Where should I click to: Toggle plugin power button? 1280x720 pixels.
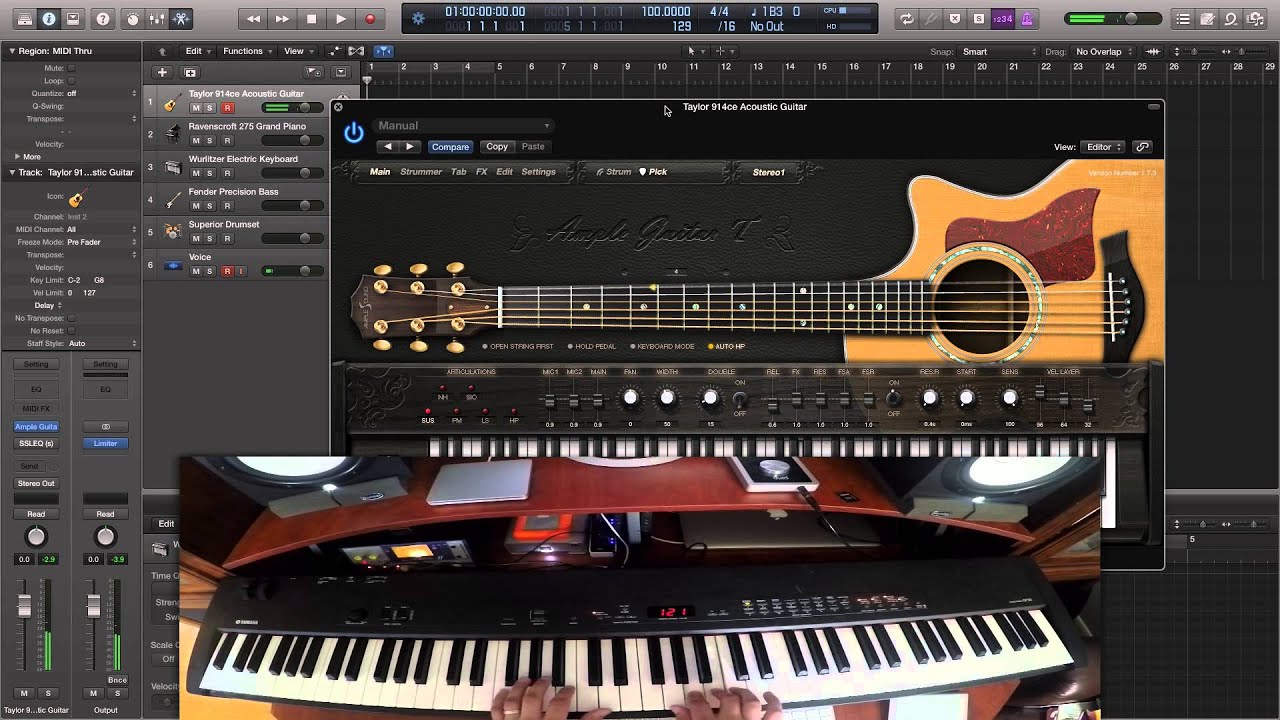[x=353, y=132]
